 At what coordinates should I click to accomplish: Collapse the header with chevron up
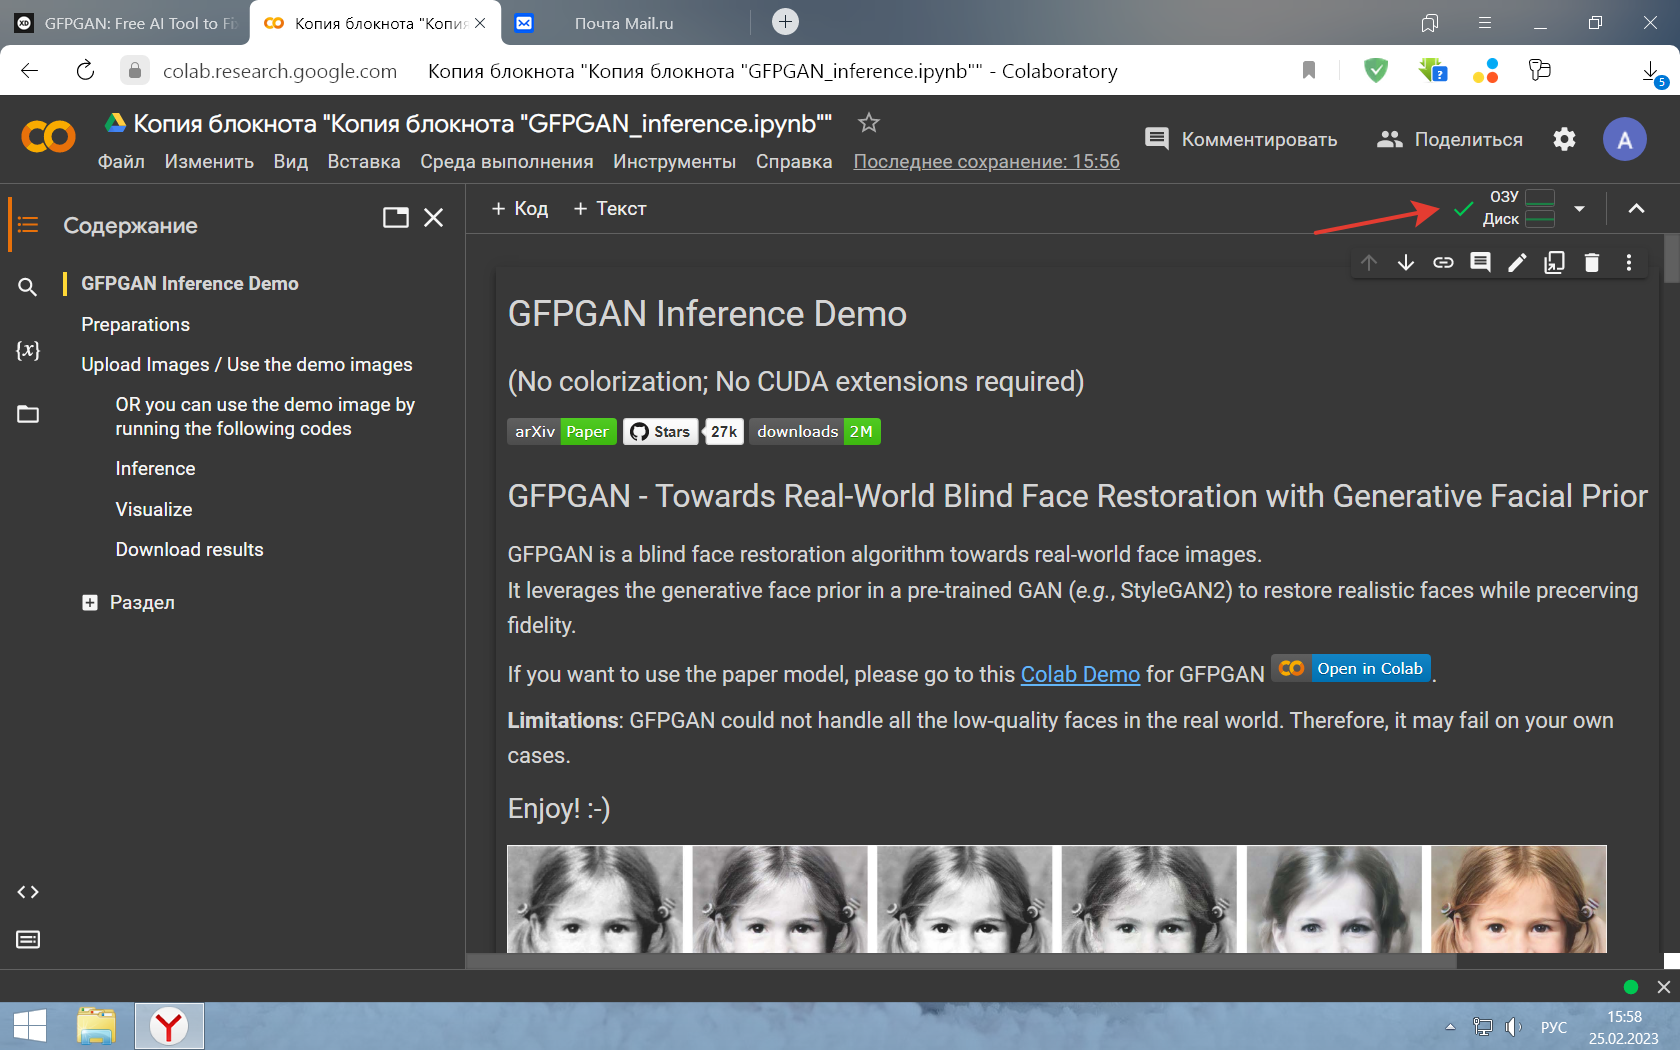[1637, 208]
